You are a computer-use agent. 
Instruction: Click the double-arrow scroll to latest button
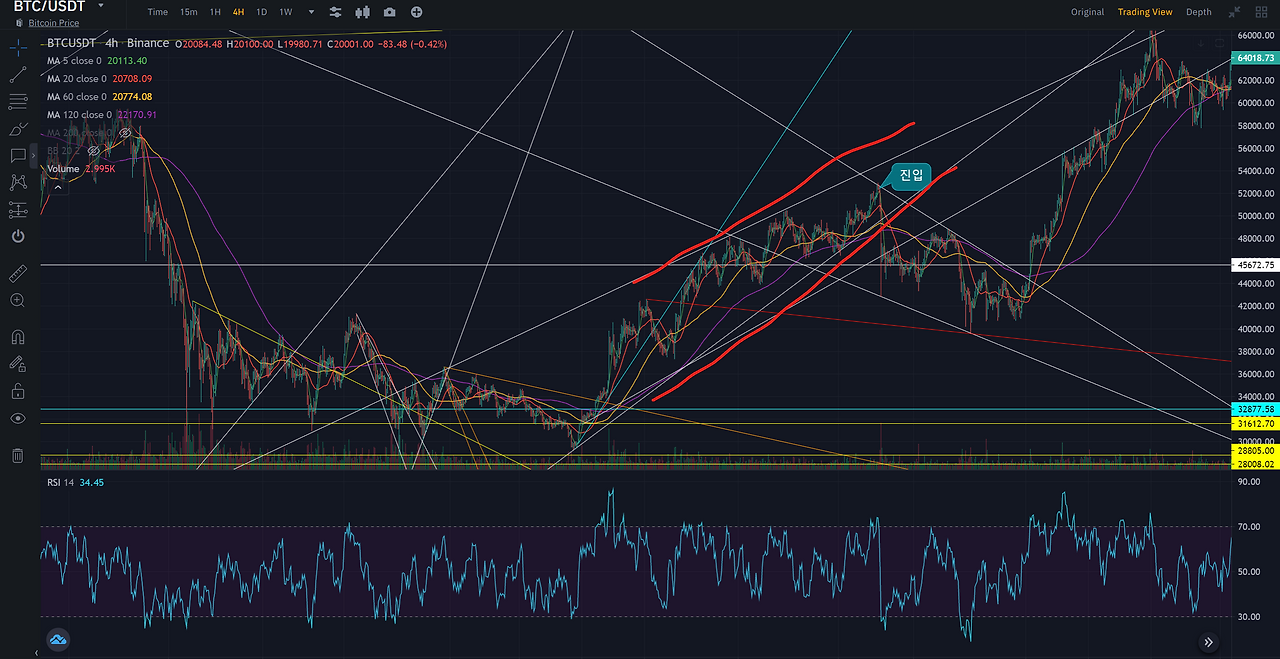pos(1208,642)
